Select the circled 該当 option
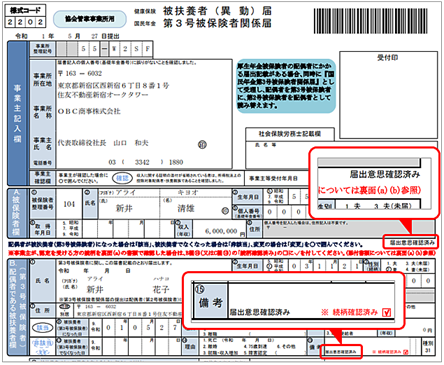Screen dimensions: 444x365 pyautogui.click(x=43, y=328)
